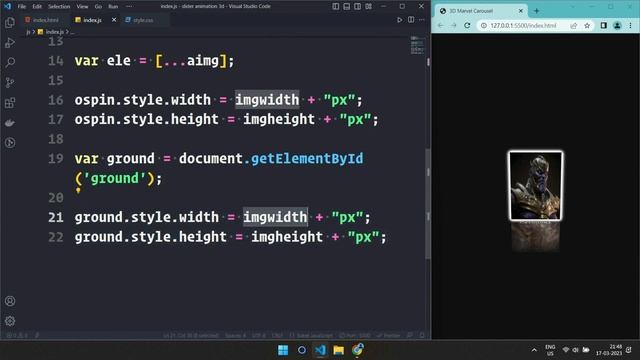Open the Go menu

(x=98, y=7)
